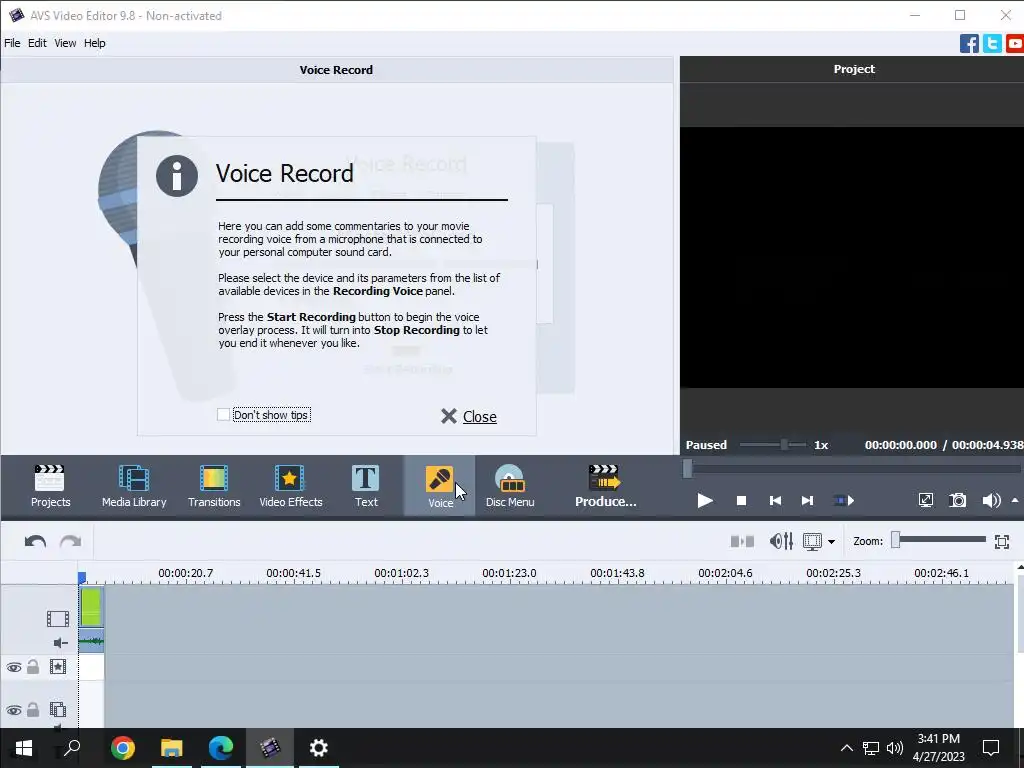This screenshot has width=1024, height=768.
Task: Click zoom to fit timeline icon
Action: pyautogui.click(x=1002, y=541)
